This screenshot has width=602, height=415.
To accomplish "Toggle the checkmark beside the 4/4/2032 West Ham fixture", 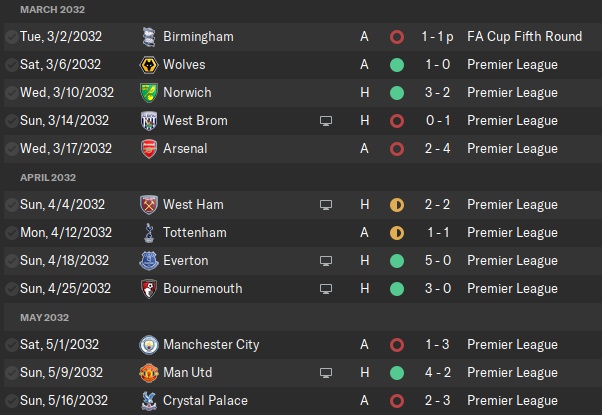I will (11, 205).
